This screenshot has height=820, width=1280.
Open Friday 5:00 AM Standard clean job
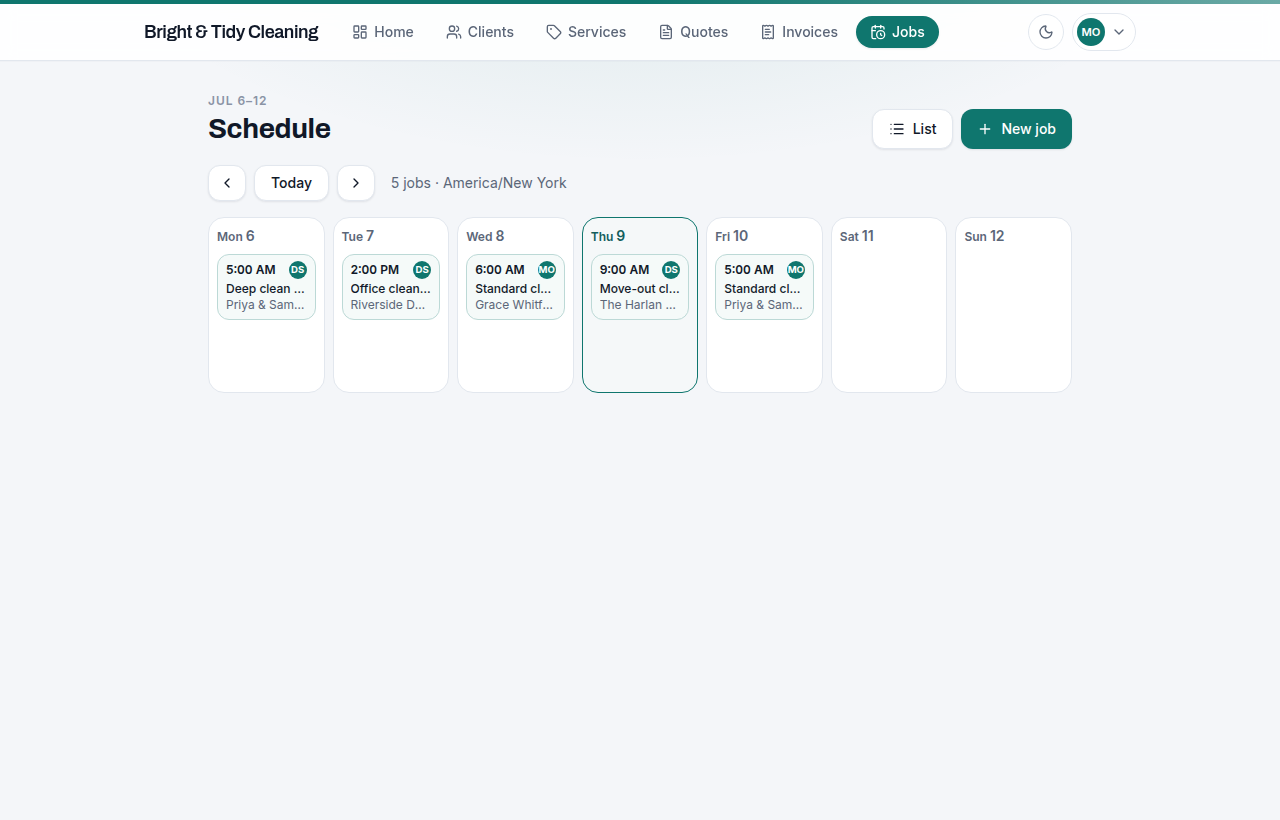[764, 287]
